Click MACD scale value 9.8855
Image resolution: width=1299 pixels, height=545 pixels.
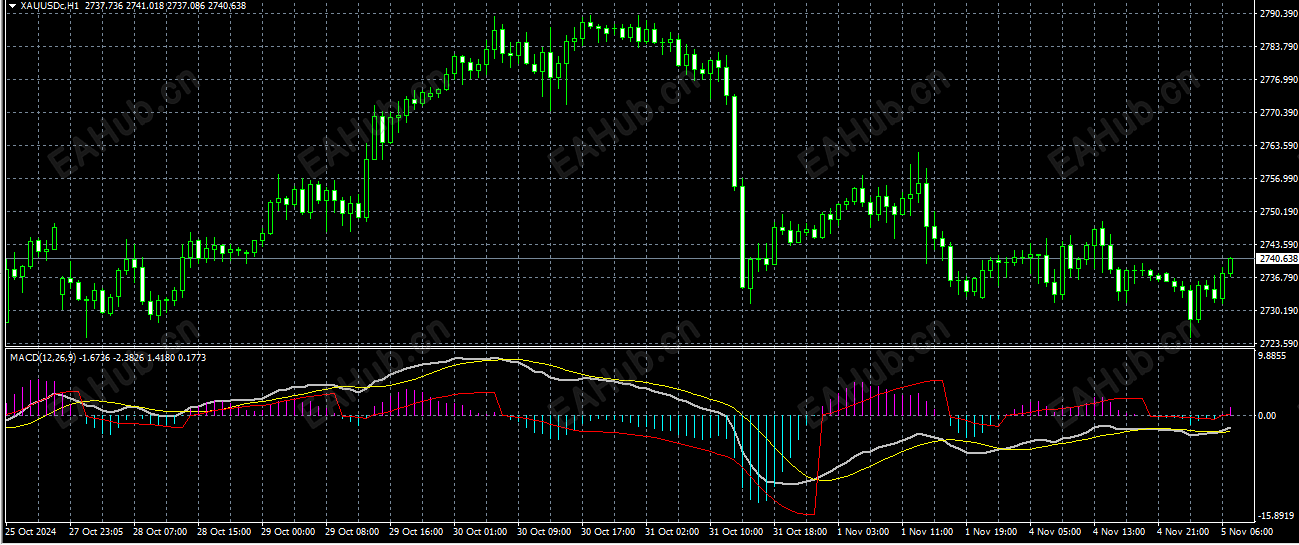(x=1273, y=355)
